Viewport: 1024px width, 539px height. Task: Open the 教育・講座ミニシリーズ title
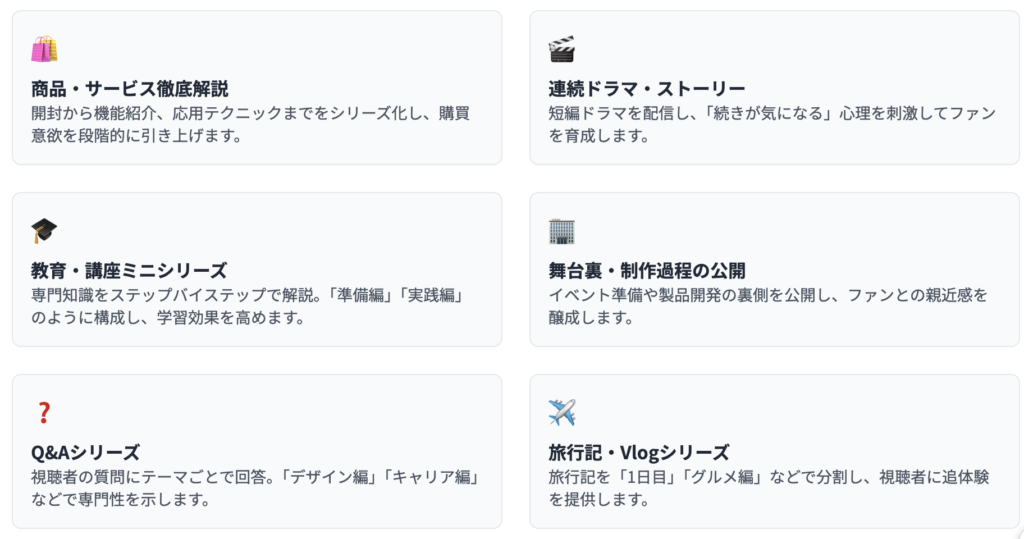[129, 270]
